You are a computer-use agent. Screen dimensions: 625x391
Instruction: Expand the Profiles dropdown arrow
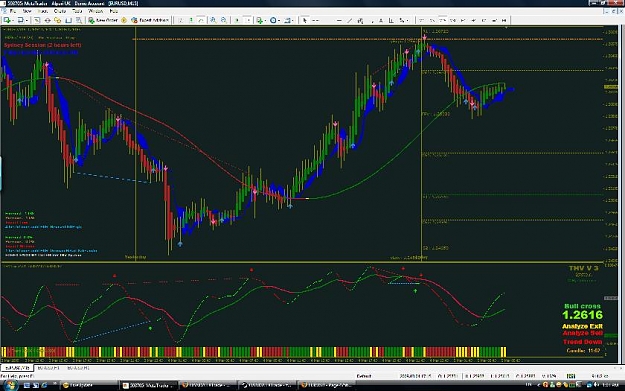tap(27, 20)
